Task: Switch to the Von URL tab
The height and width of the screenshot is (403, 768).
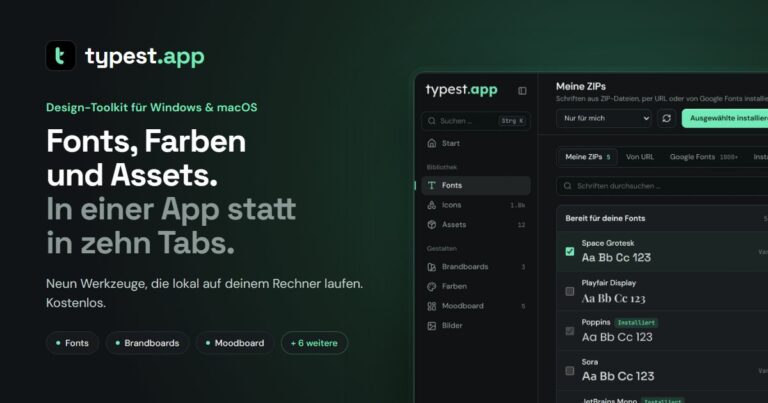Action: point(640,157)
